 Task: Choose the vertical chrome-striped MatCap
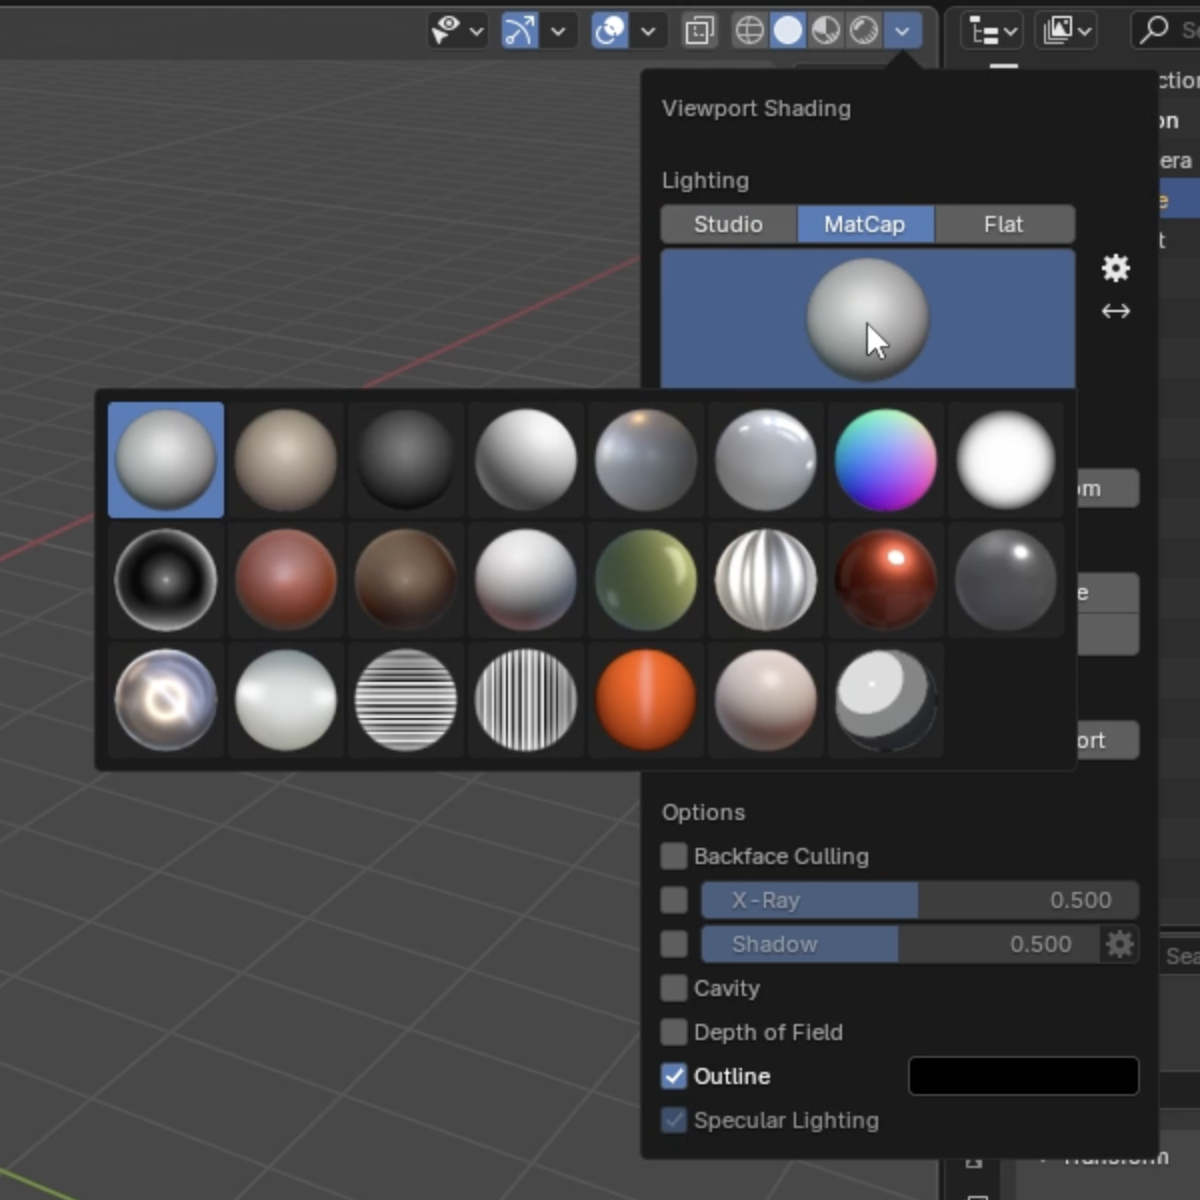coord(766,580)
